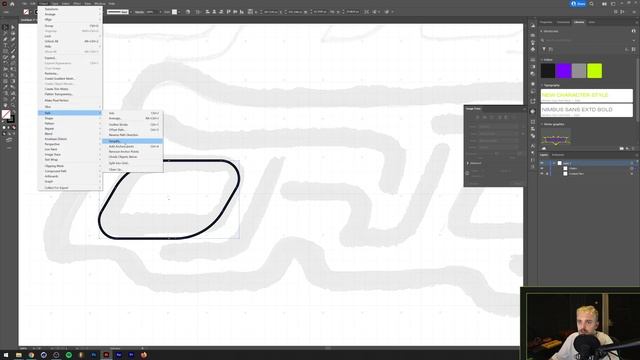Click the Home icon in top bar
The width and height of the screenshot is (640, 360).
(12, 4)
